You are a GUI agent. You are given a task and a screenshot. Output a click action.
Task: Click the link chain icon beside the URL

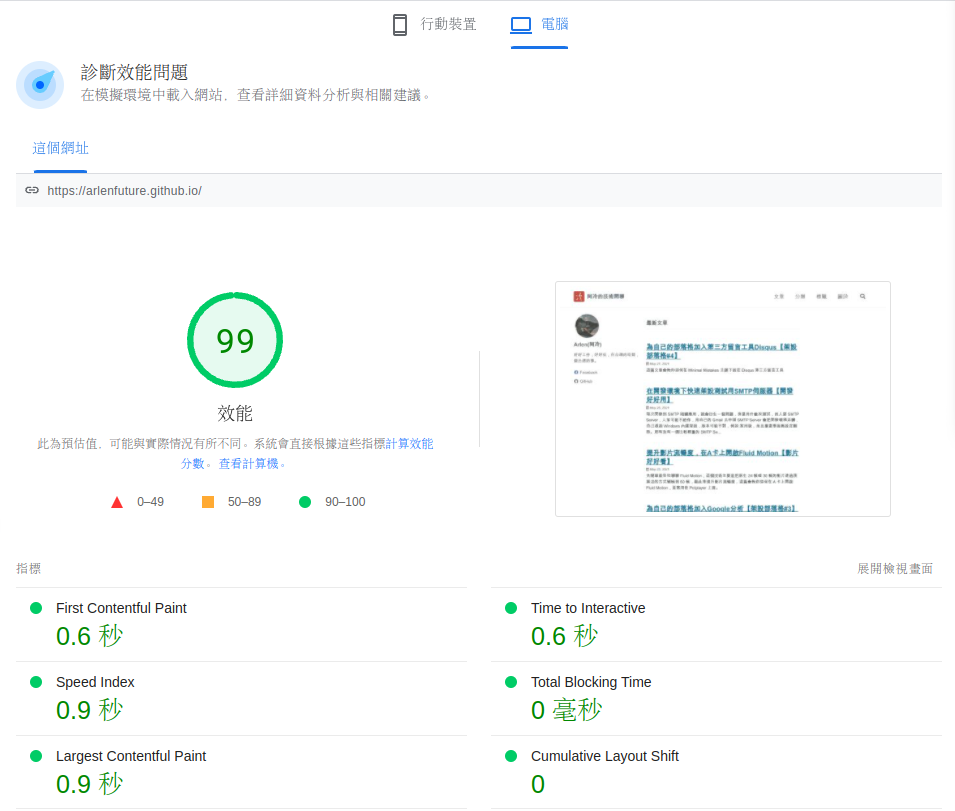pyautogui.click(x=35, y=190)
